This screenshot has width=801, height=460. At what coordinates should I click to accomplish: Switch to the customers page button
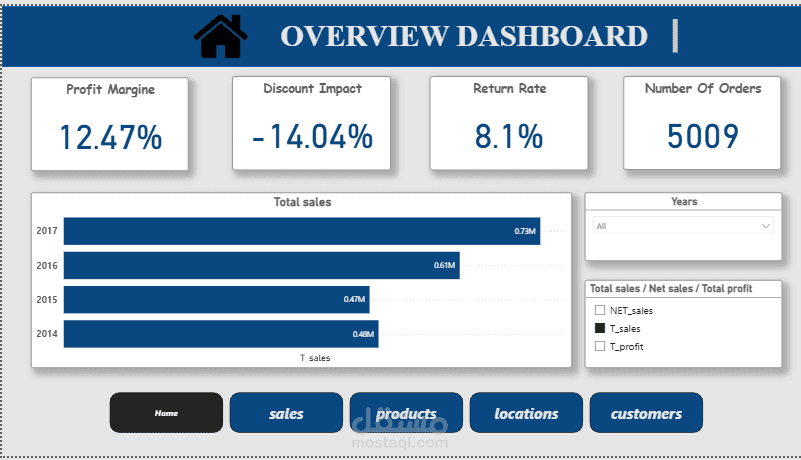646,413
